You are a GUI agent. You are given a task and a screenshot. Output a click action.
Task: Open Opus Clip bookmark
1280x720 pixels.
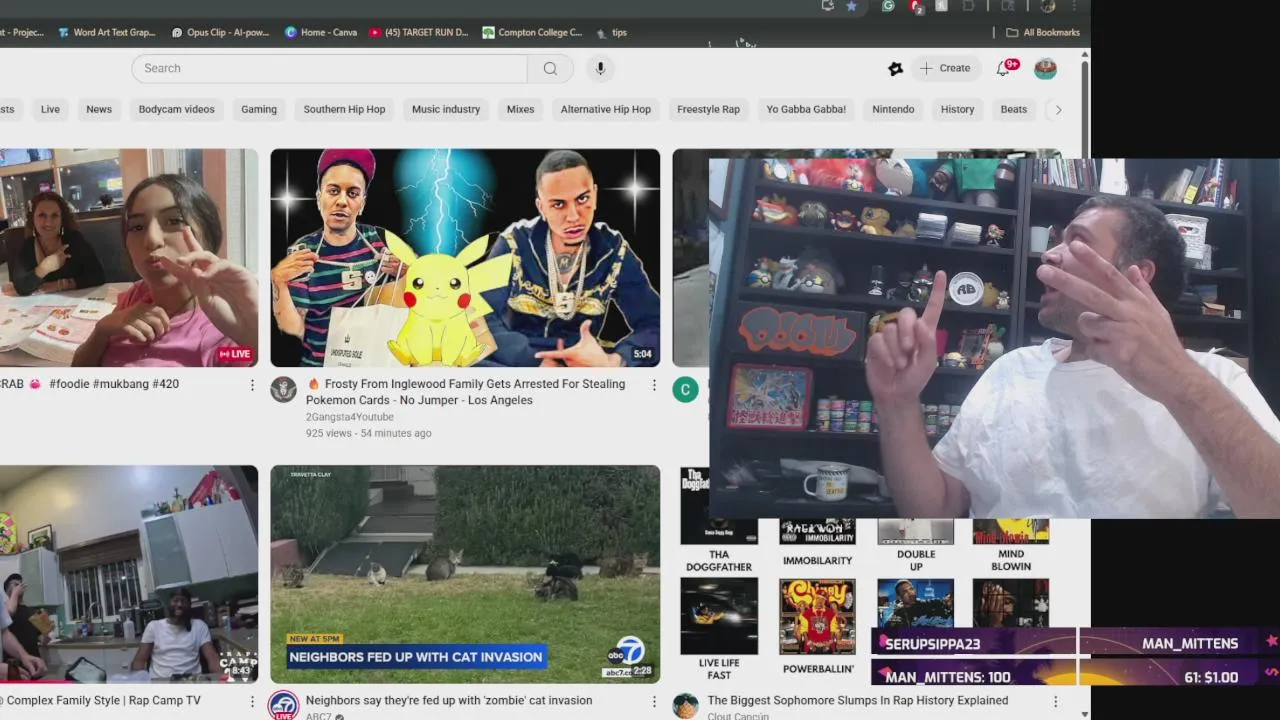220,32
